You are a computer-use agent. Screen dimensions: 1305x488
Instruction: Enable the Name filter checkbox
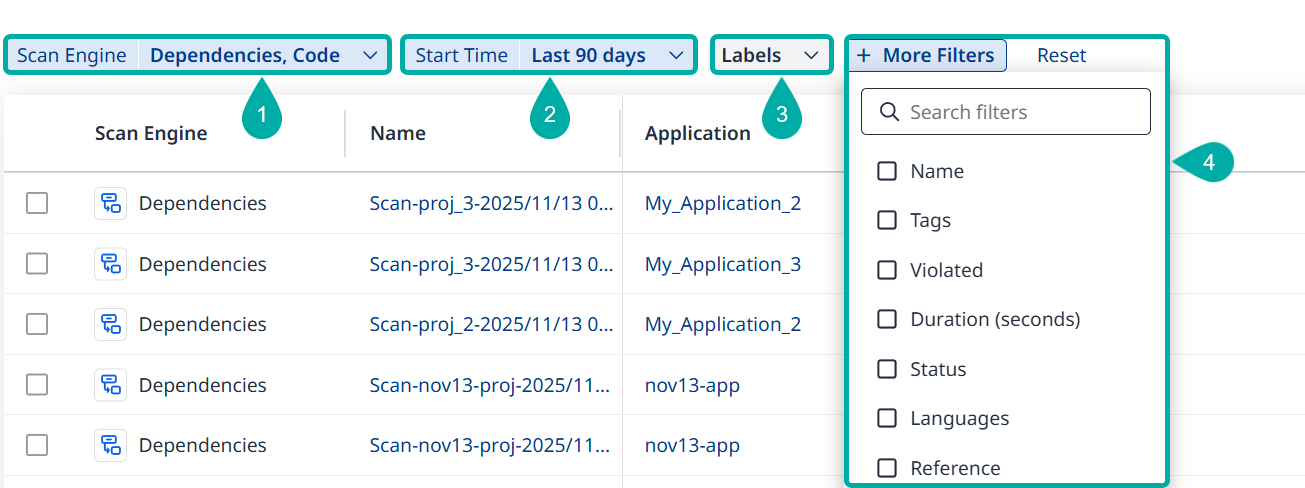887,171
